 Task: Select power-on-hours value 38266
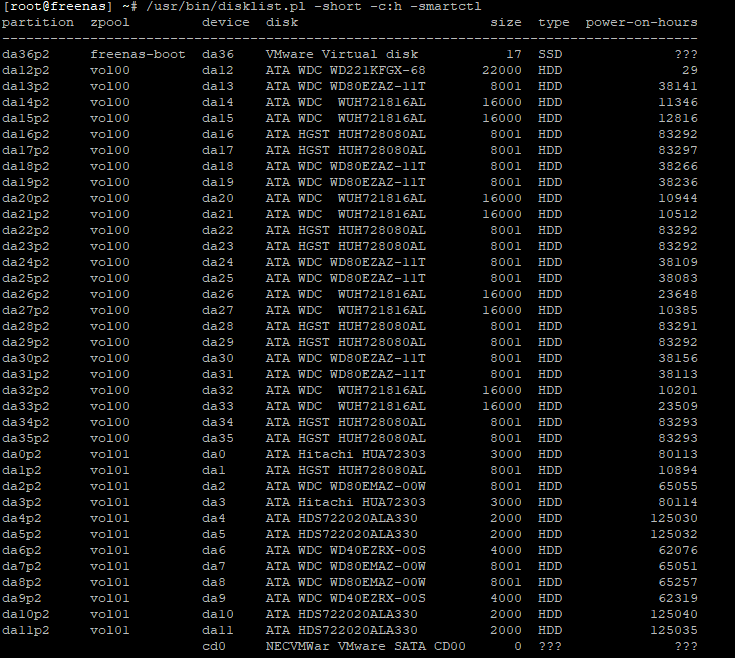[678, 166]
